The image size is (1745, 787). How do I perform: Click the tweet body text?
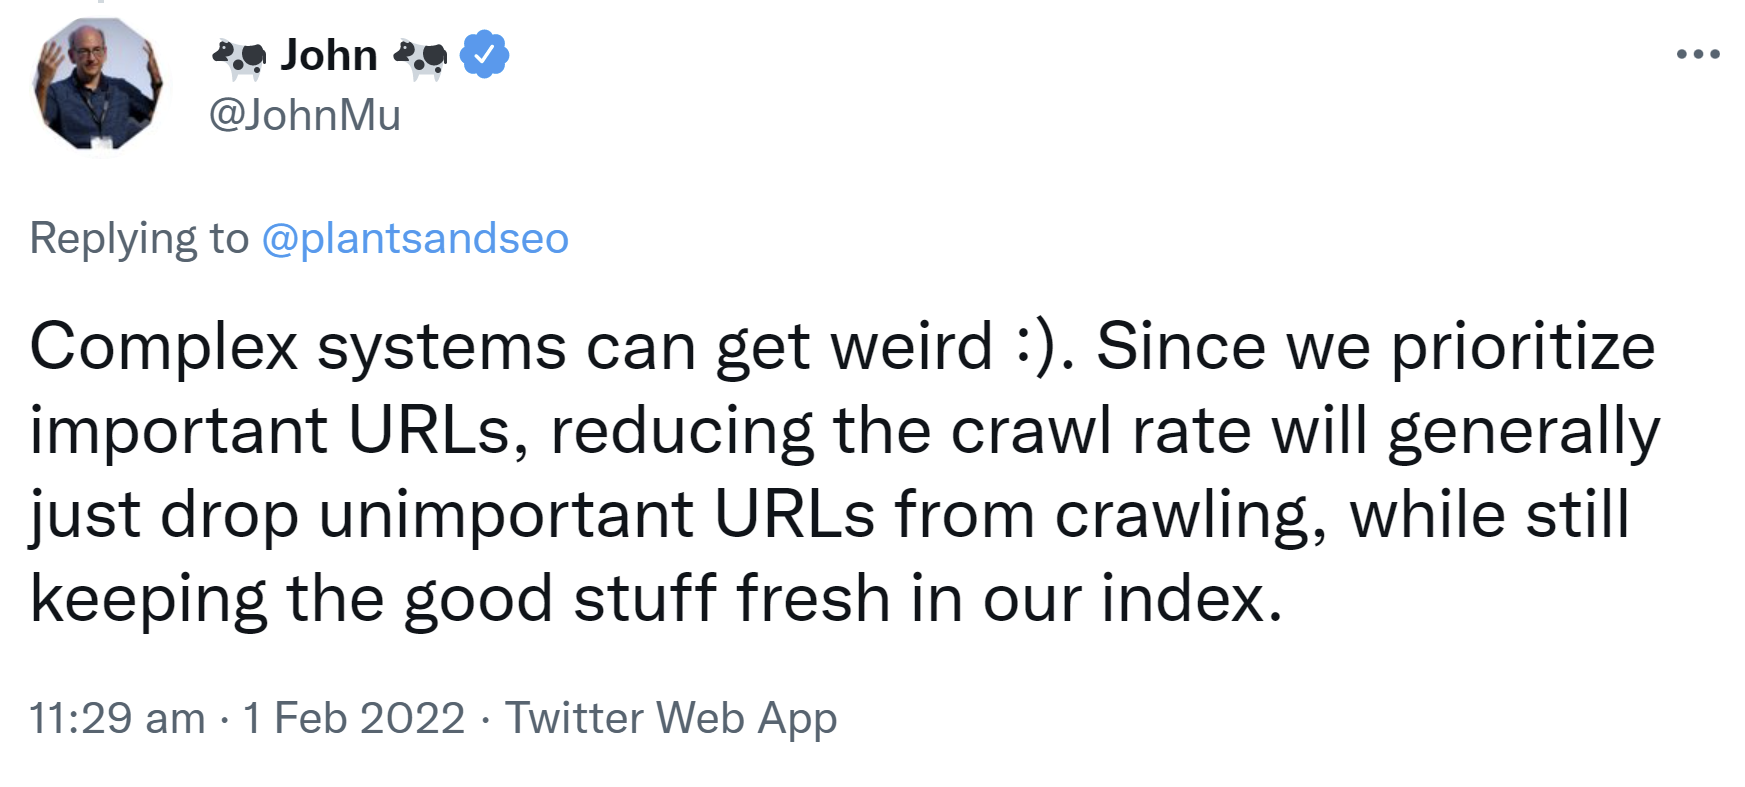pyautogui.click(x=800, y=470)
